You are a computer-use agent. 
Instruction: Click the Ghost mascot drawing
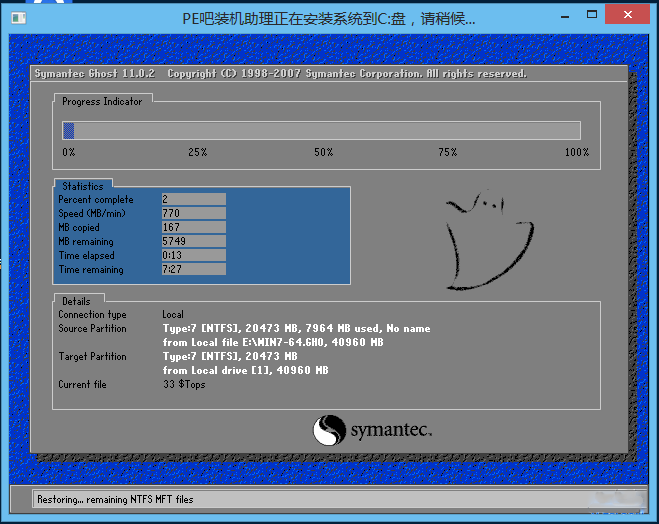(x=489, y=240)
